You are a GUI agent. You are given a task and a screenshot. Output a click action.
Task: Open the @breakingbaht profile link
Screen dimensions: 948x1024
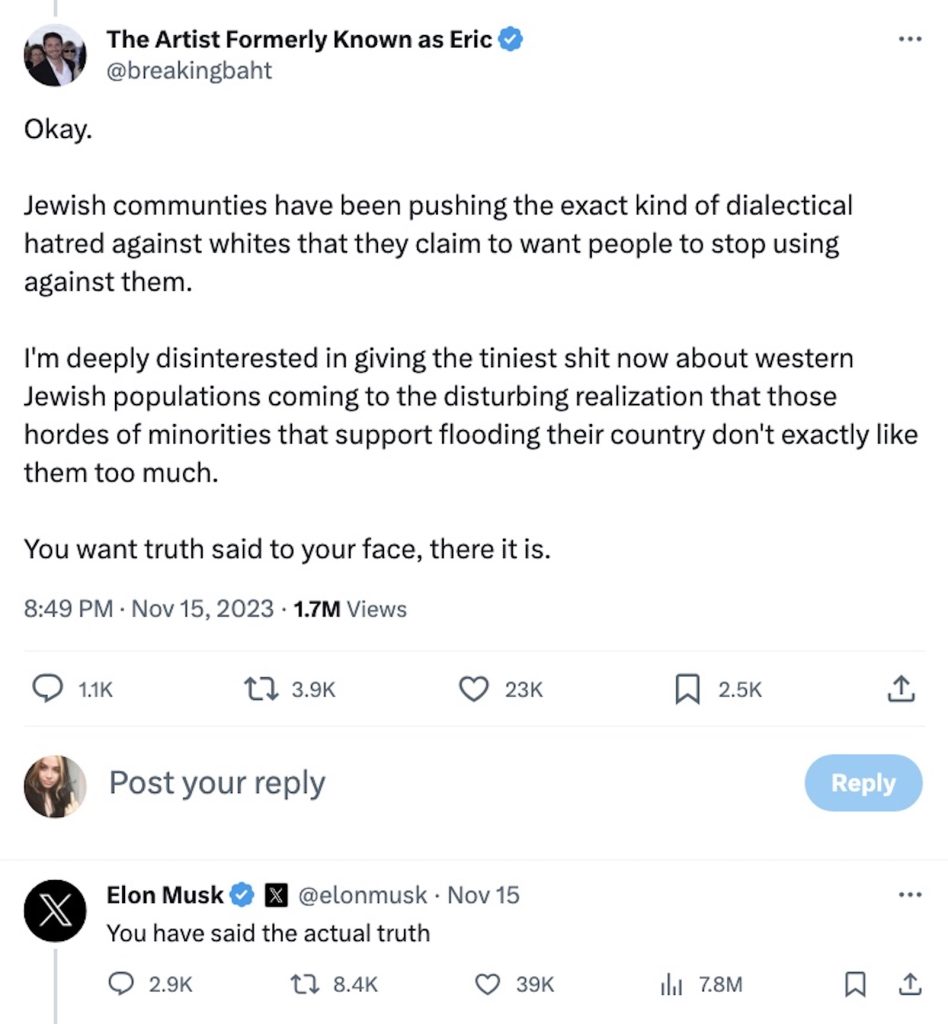[x=190, y=70]
